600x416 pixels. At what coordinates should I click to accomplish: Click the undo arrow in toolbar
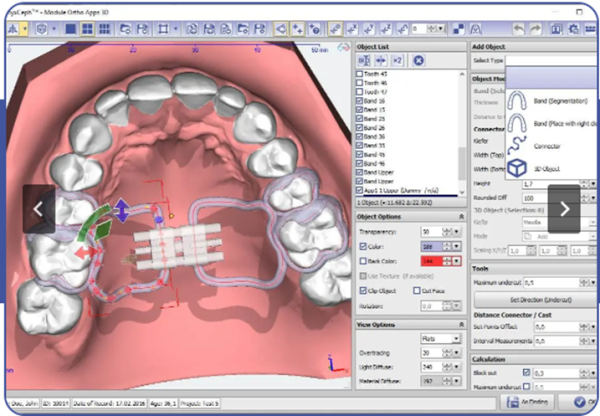click(x=518, y=29)
